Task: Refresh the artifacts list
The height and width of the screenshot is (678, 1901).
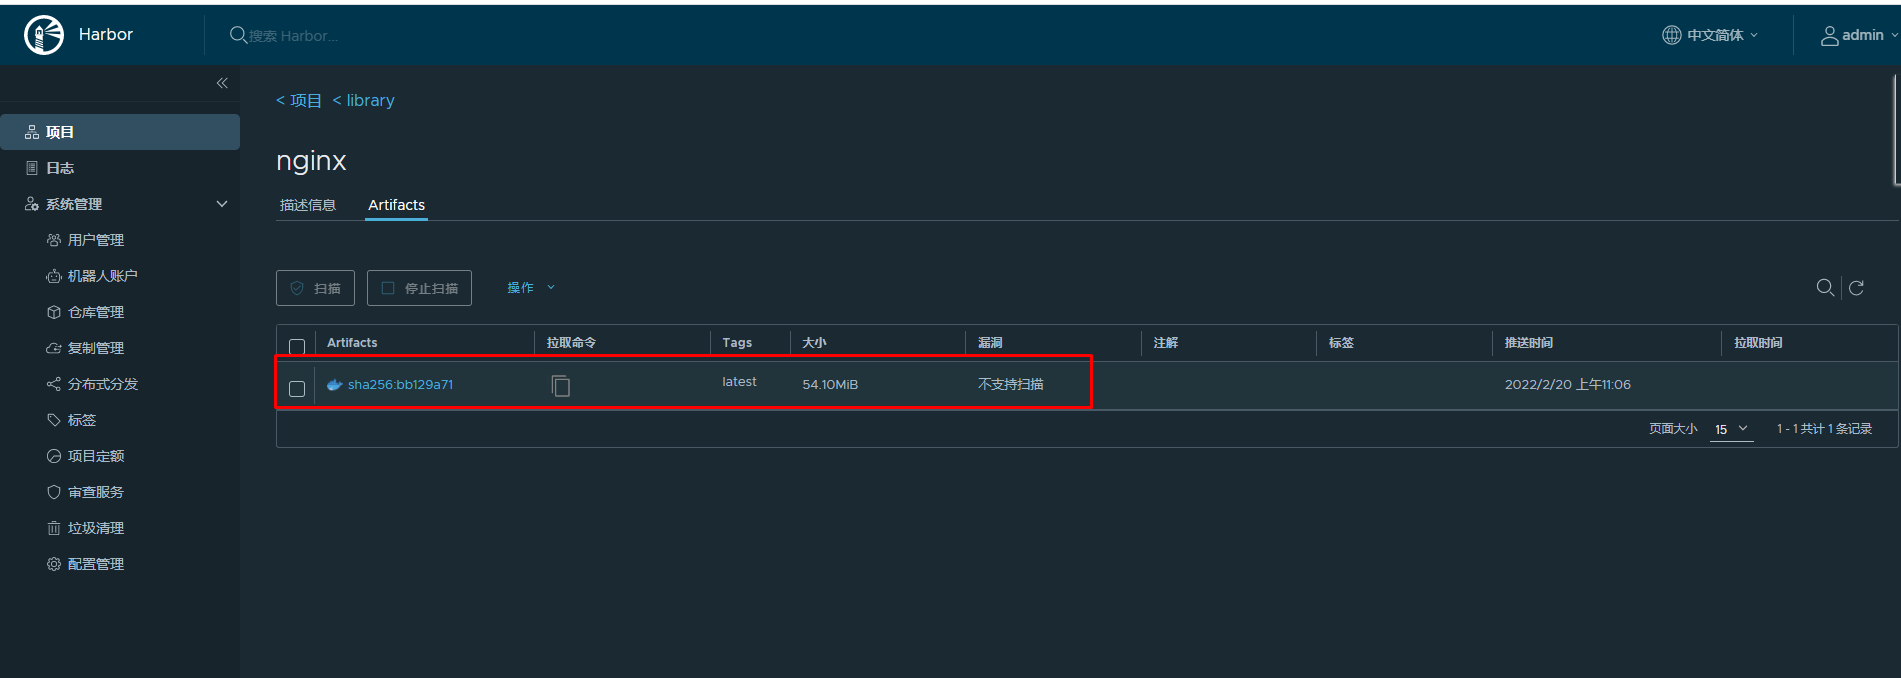Action: (x=1856, y=288)
